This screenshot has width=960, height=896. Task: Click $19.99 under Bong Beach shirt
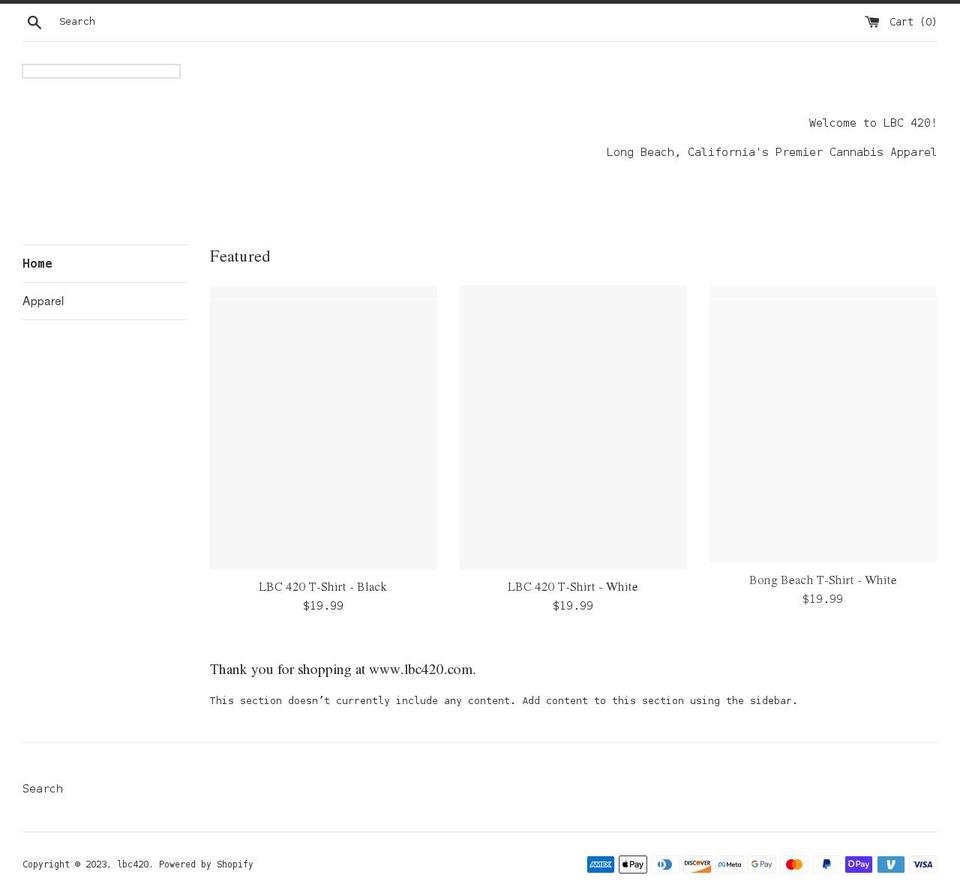click(x=823, y=599)
